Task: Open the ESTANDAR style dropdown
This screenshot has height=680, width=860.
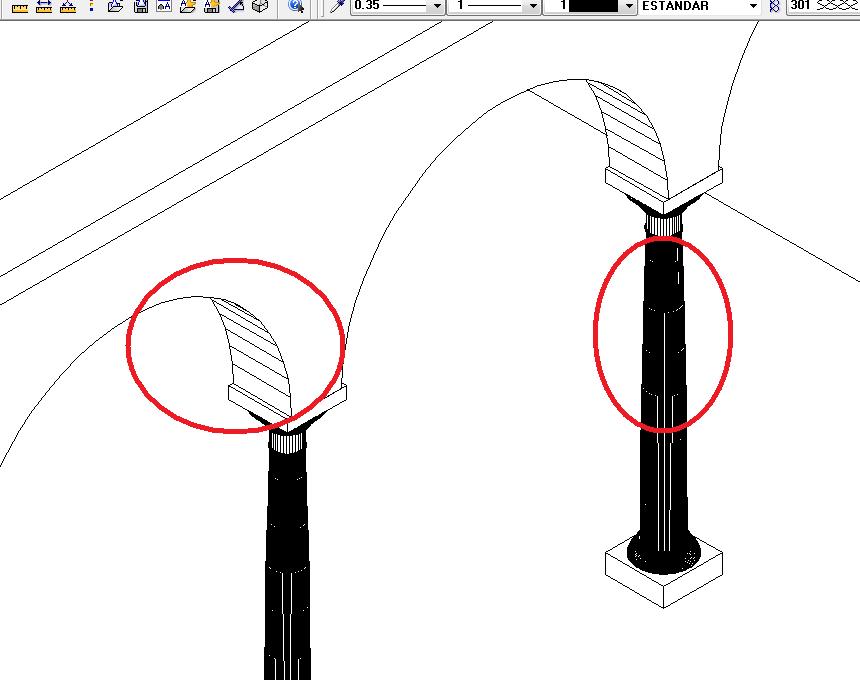Action: (700, 6)
